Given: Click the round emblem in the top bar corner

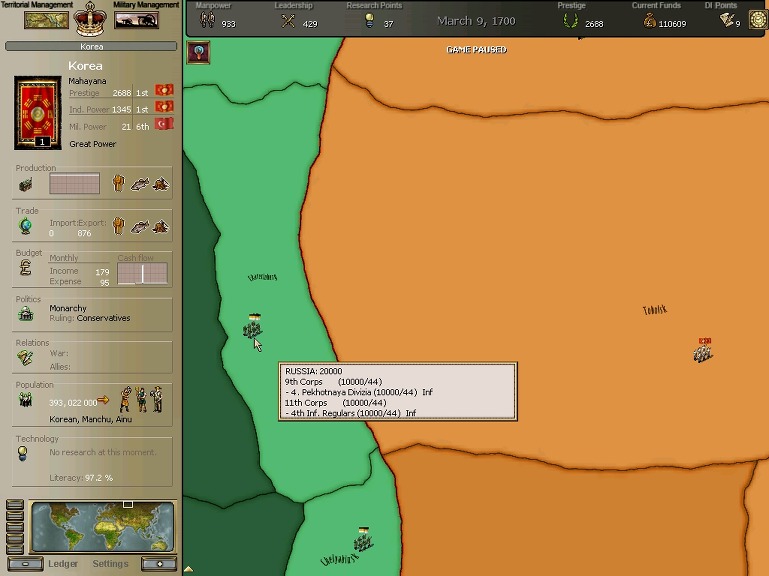Looking at the screenshot, I should (x=758, y=20).
